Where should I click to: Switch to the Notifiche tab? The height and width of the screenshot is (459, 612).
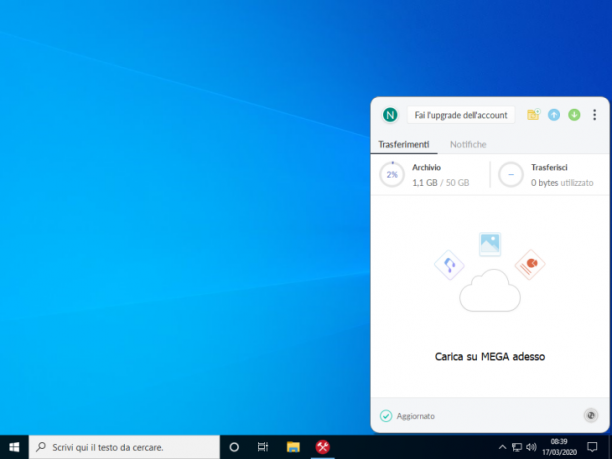coord(468,144)
